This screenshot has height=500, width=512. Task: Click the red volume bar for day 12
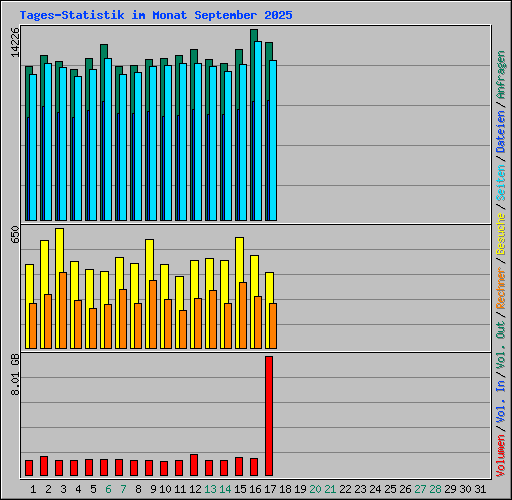pyautogui.click(x=194, y=465)
